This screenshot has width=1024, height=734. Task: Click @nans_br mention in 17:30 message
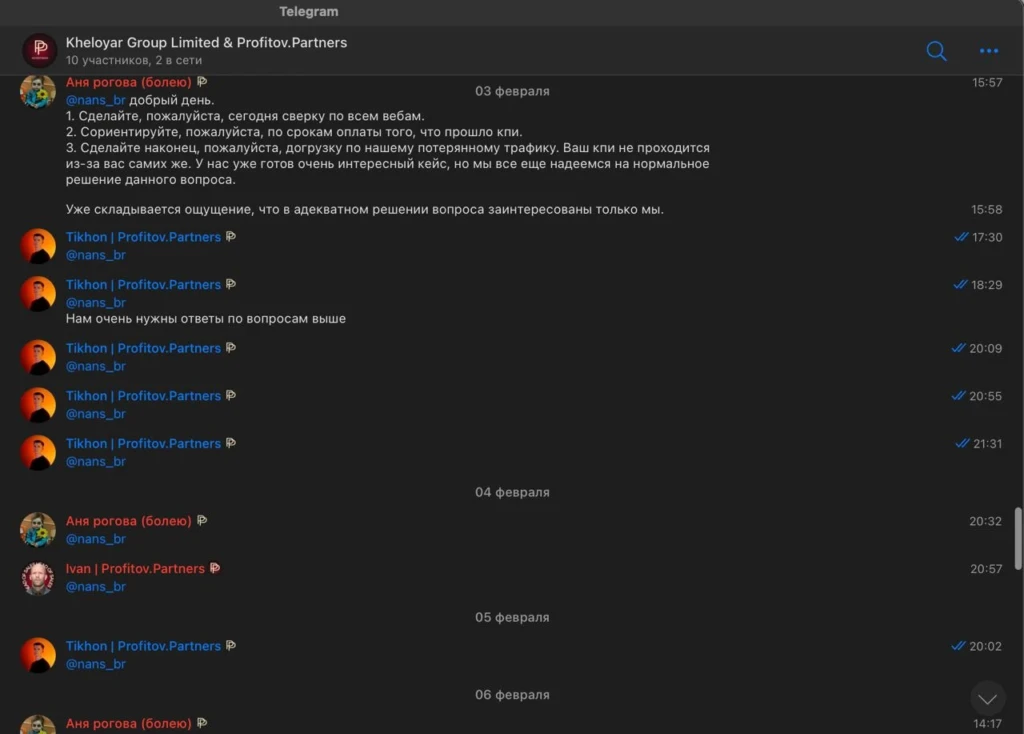pos(95,255)
